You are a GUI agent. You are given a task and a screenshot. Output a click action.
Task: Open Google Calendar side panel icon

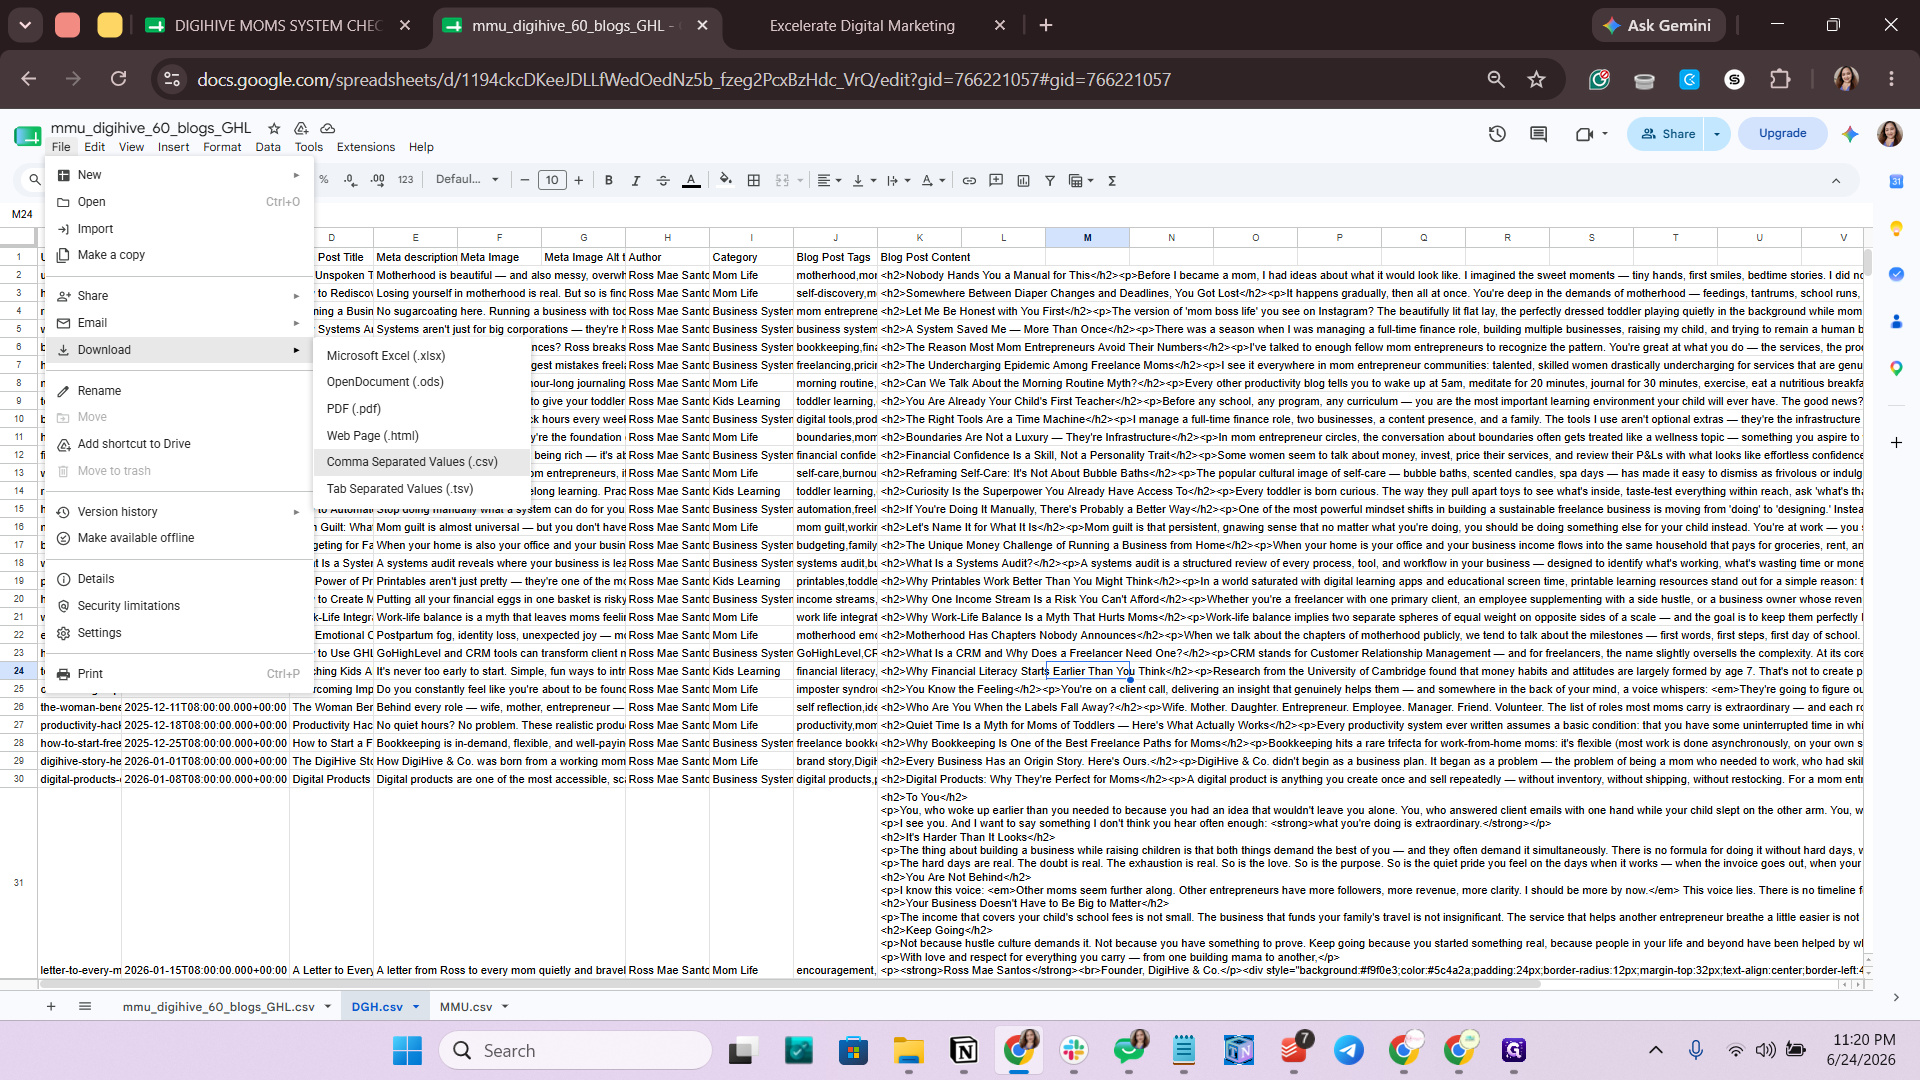click(1896, 181)
